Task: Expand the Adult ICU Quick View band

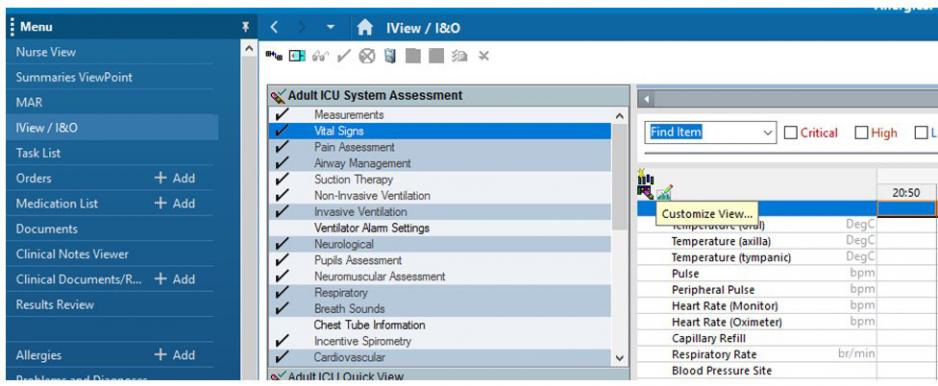Action: [449, 376]
